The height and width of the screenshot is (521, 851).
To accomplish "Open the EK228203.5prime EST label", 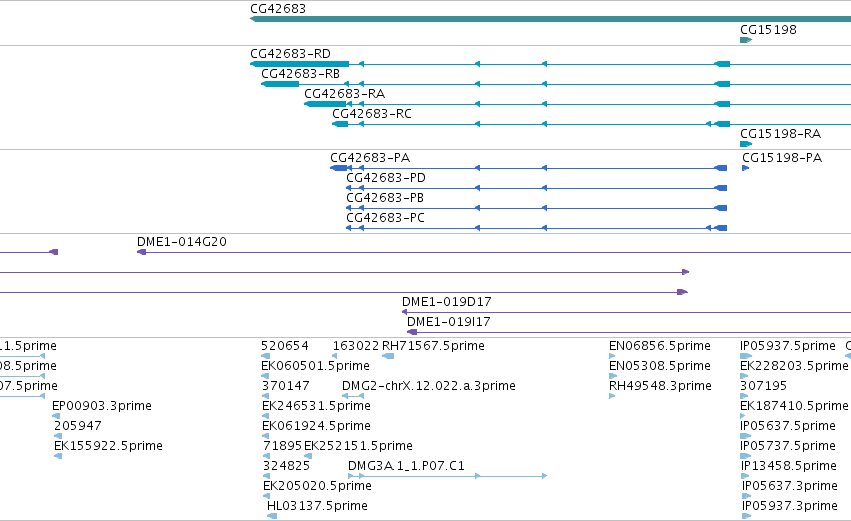I will click(795, 366).
